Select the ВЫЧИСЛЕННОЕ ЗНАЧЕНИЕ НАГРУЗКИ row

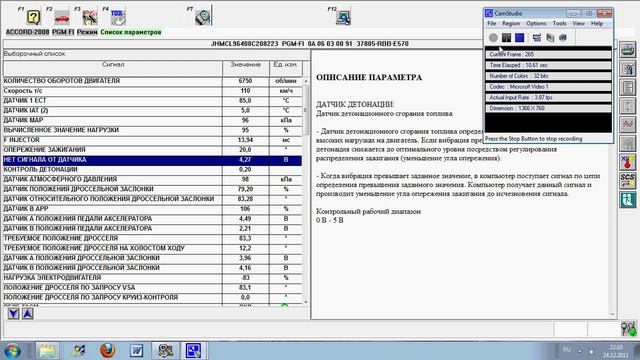pos(153,130)
